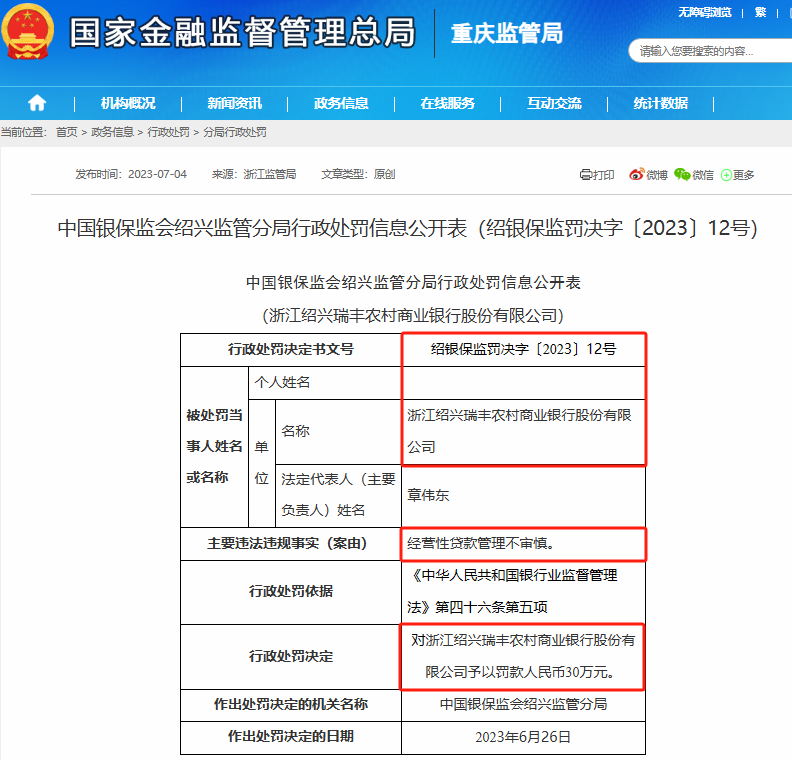Open the 新闻资讯 menu
Image resolution: width=792 pixels, height=760 pixels.
[234, 103]
